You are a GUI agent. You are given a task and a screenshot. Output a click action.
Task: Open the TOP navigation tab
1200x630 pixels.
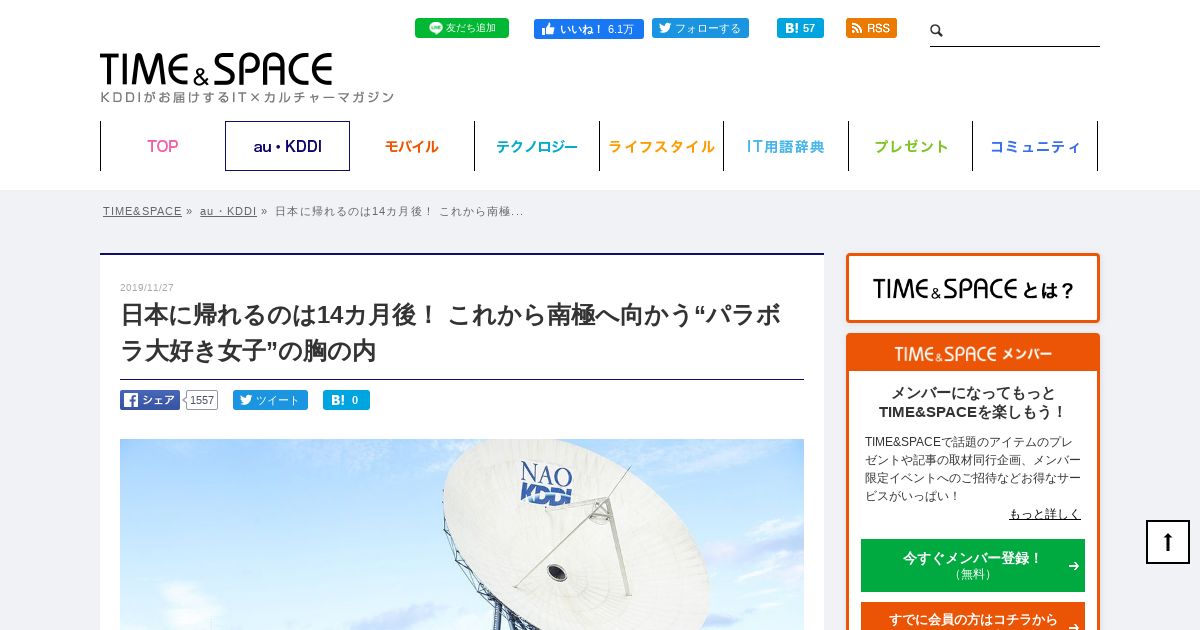[x=163, y=146]
